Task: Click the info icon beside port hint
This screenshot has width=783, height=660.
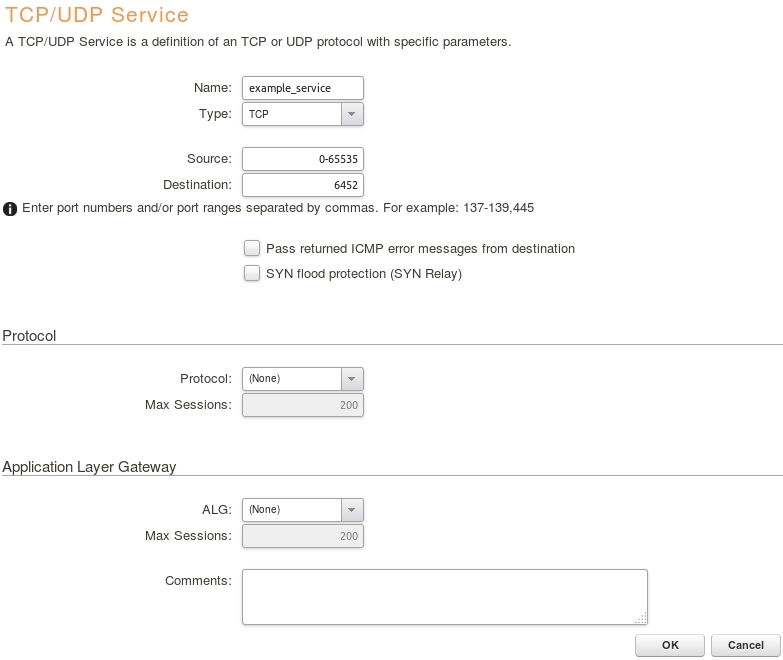Action: [x=10, y=209]
